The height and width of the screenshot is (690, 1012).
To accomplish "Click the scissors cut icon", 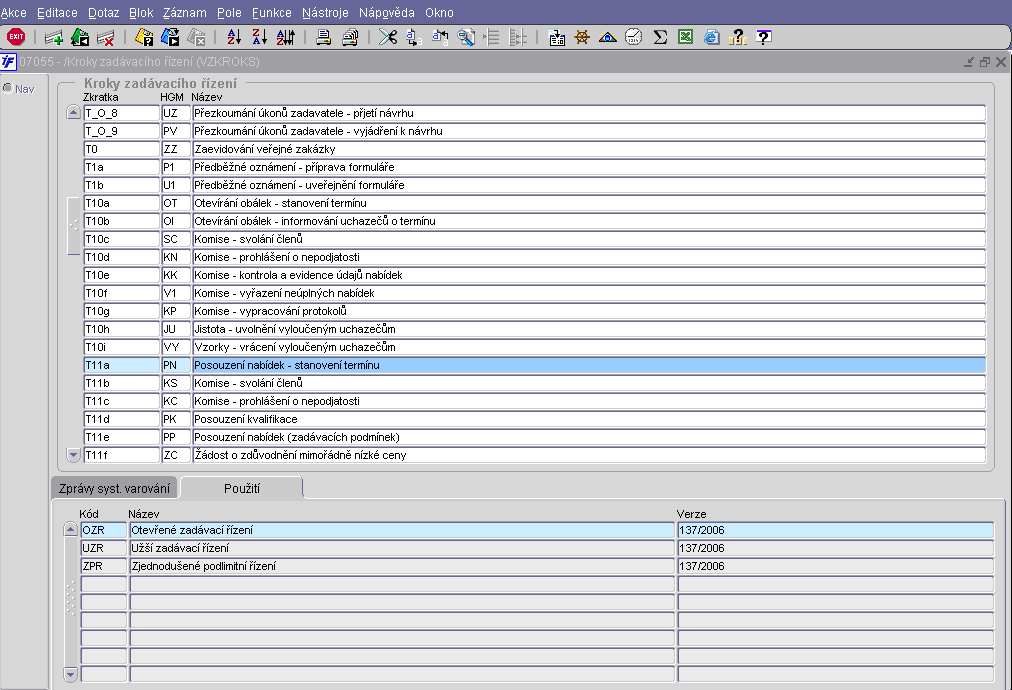I will pyautogui.click(x=388, y=37).
